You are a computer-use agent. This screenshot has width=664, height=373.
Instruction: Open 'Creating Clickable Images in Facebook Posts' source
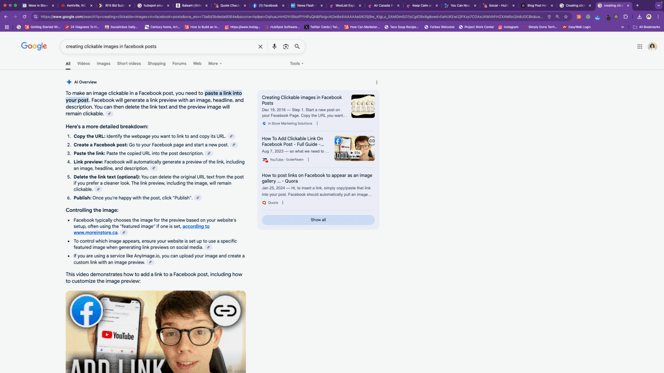[302, 100]
